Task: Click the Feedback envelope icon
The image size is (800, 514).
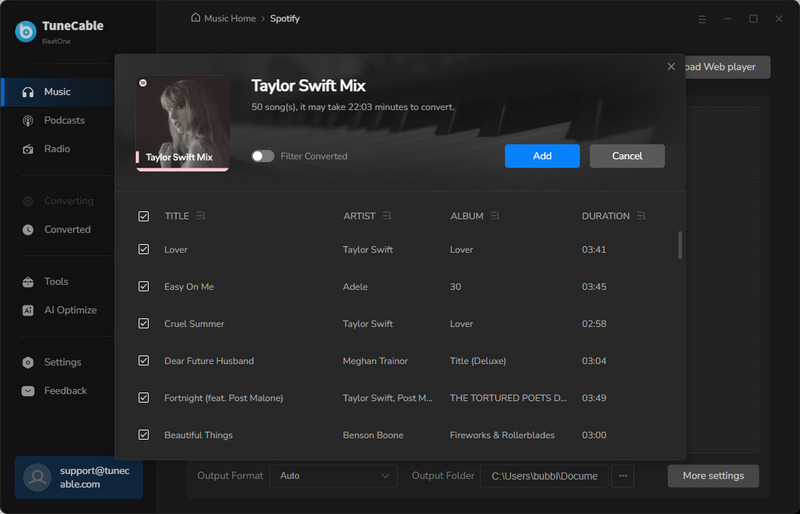Action: coord(28,391)
